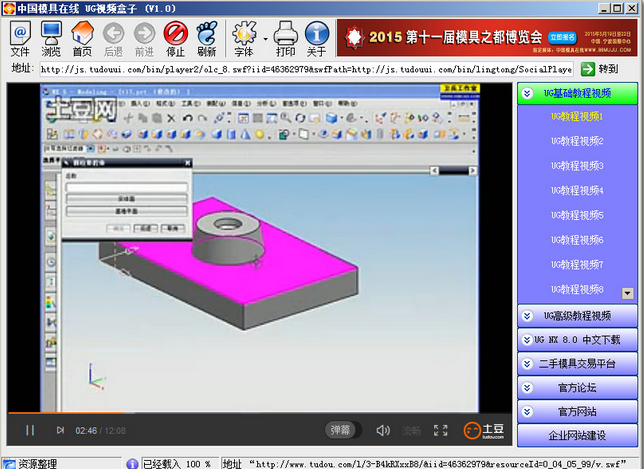Image resolution: width=644 pixels, height=469 pixels.
Task: Click the 后退 back arrow icon
Action: [113, 39]
